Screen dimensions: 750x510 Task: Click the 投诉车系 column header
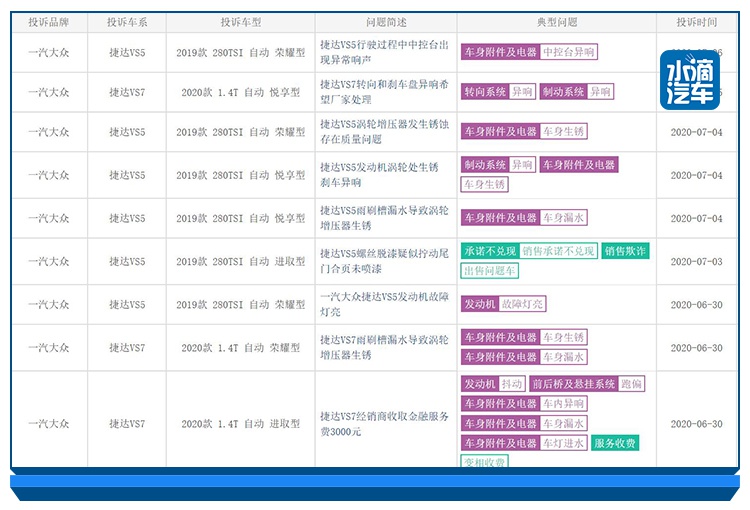click(127, 22)
